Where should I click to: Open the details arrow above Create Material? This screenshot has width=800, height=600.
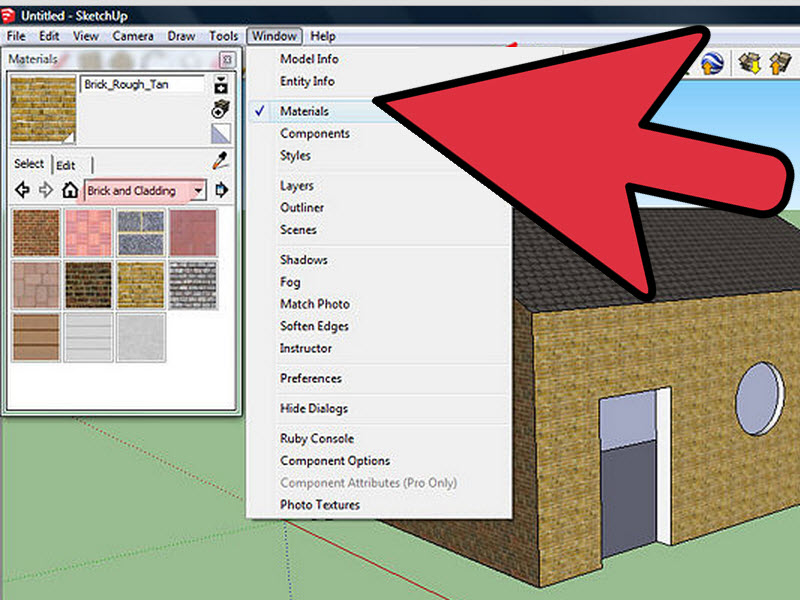pyautogui.click(x=221, y=80)
